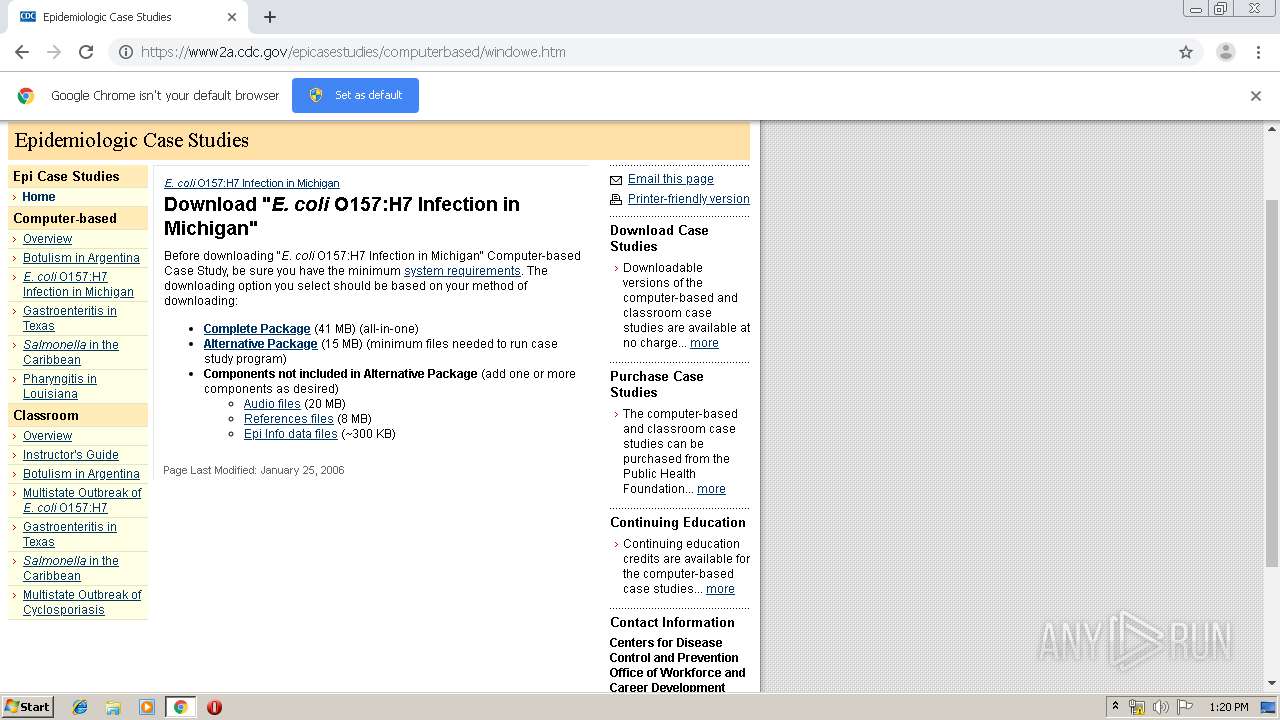Download the References files
This screenshot has width=1280, height=720.
tap(289, 419)
